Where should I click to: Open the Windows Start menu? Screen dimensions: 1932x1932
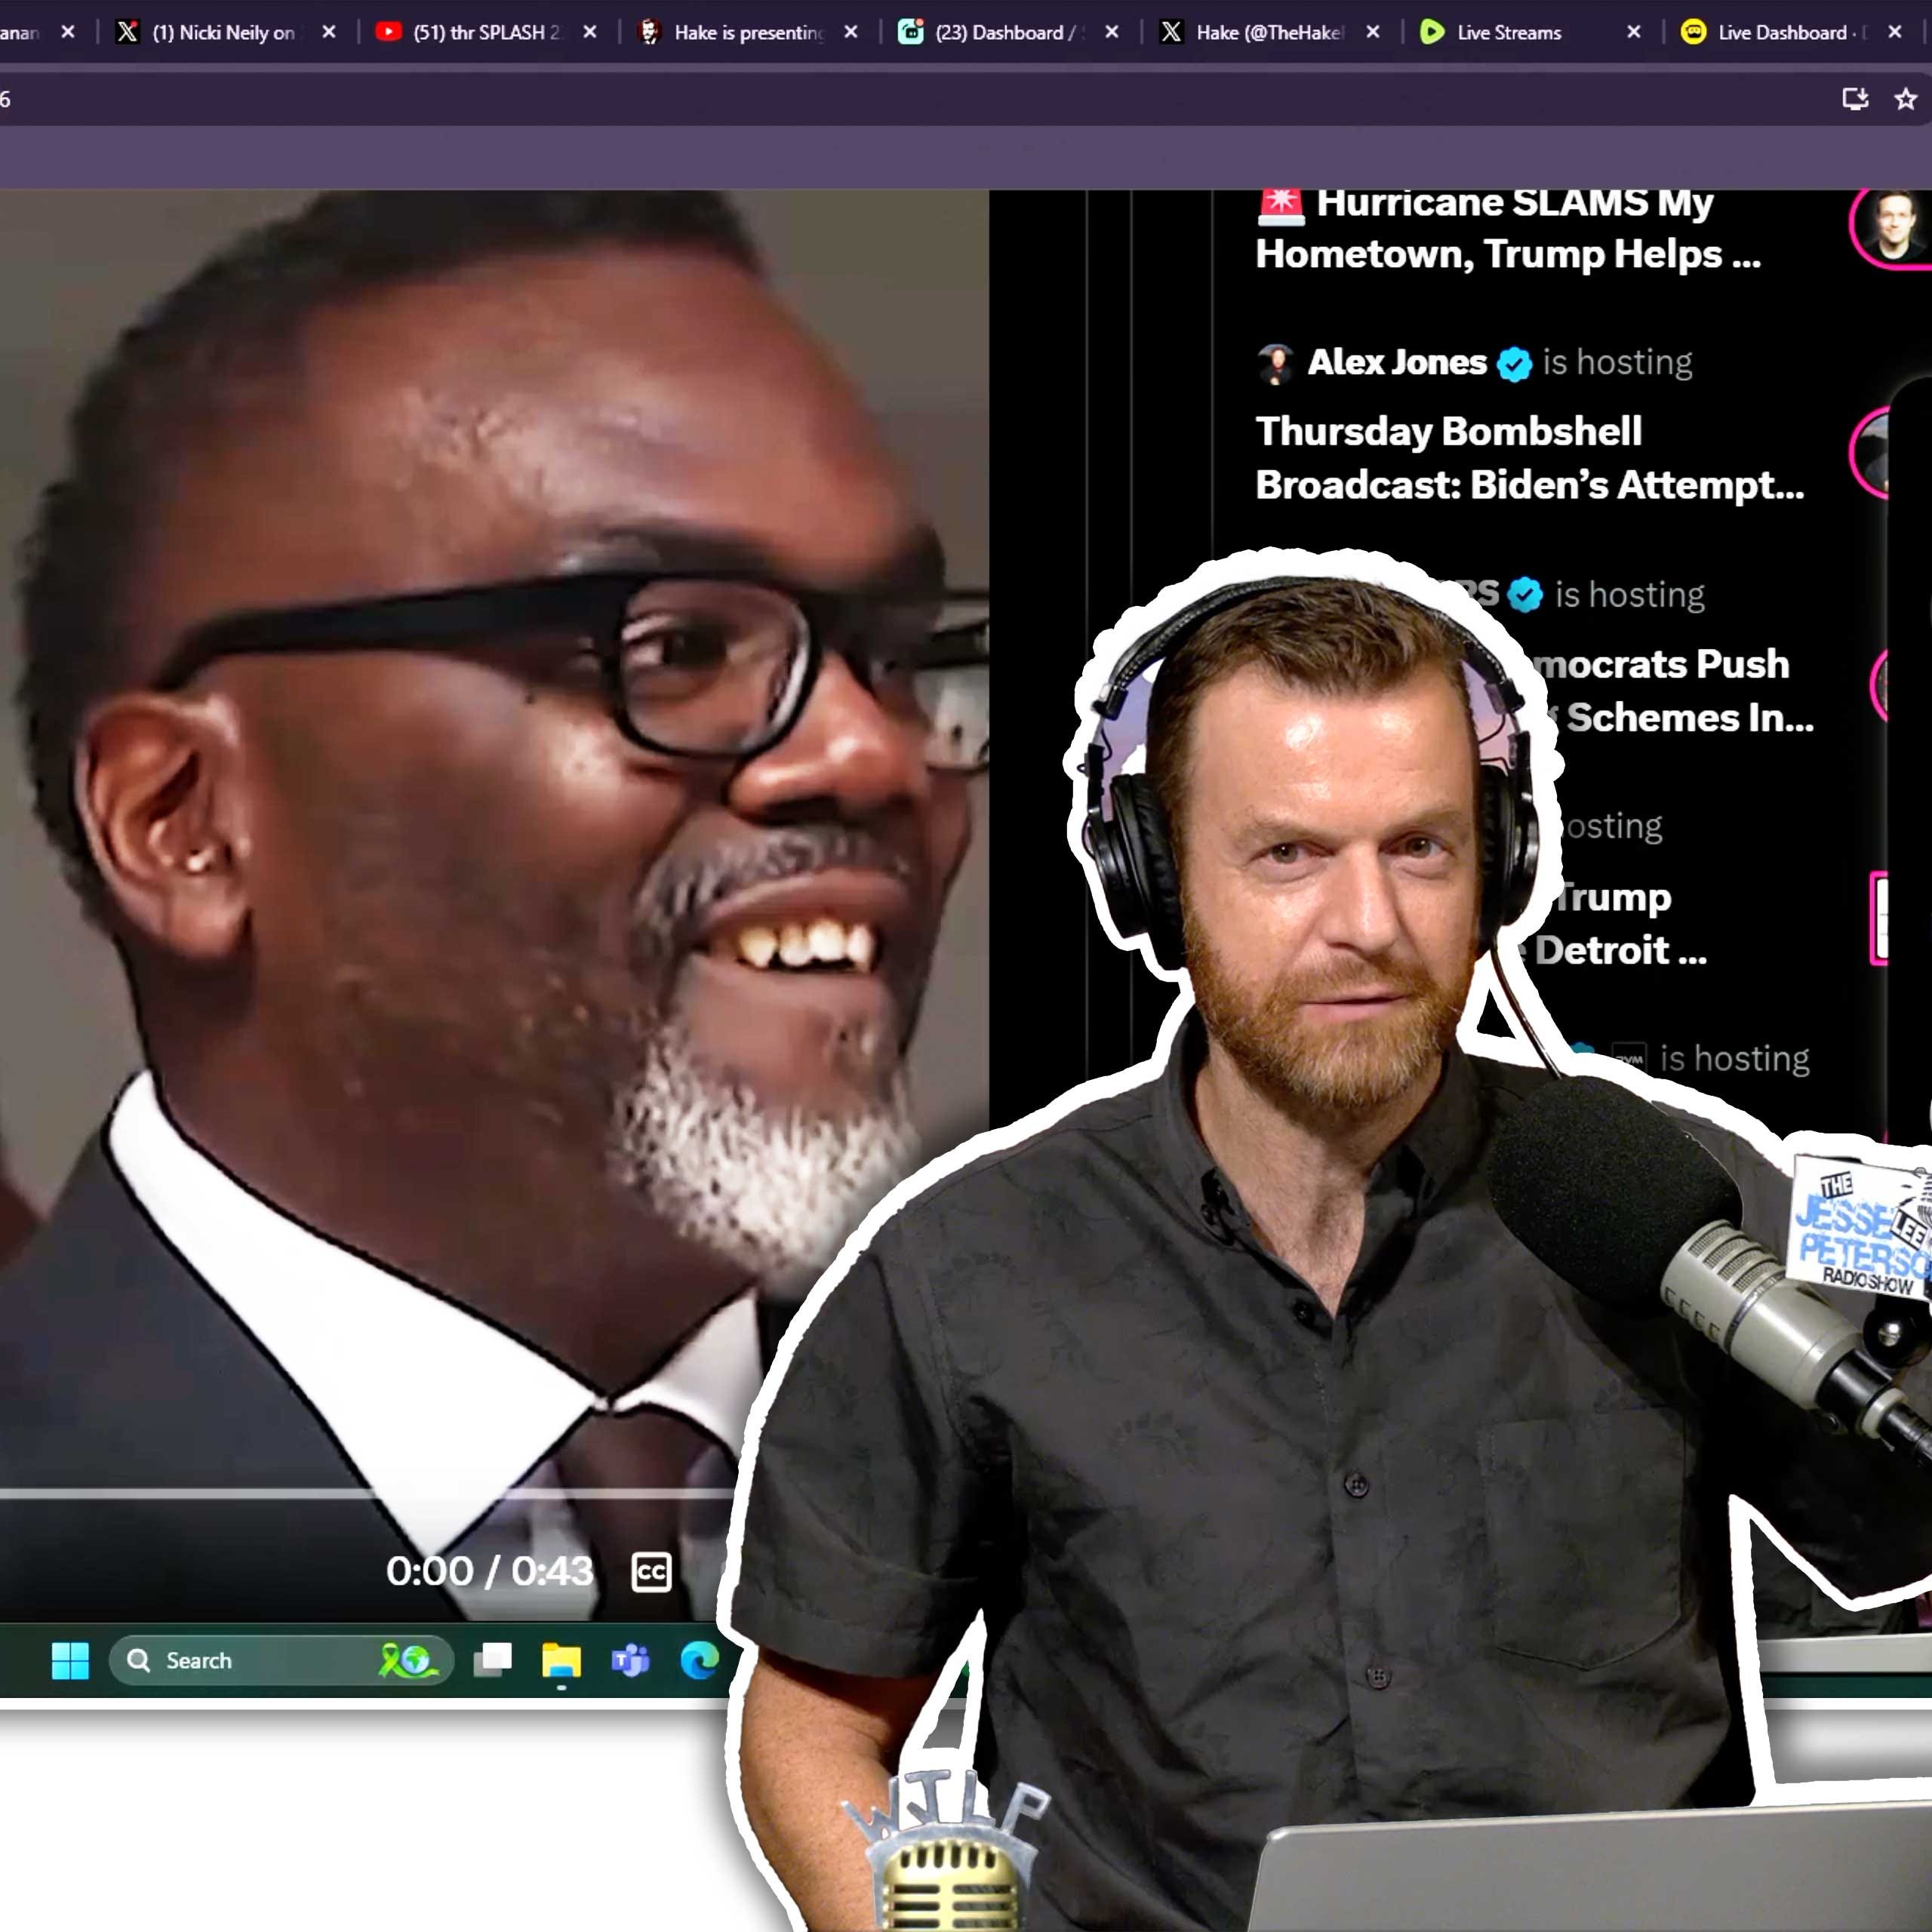[x=70, y=1661]
